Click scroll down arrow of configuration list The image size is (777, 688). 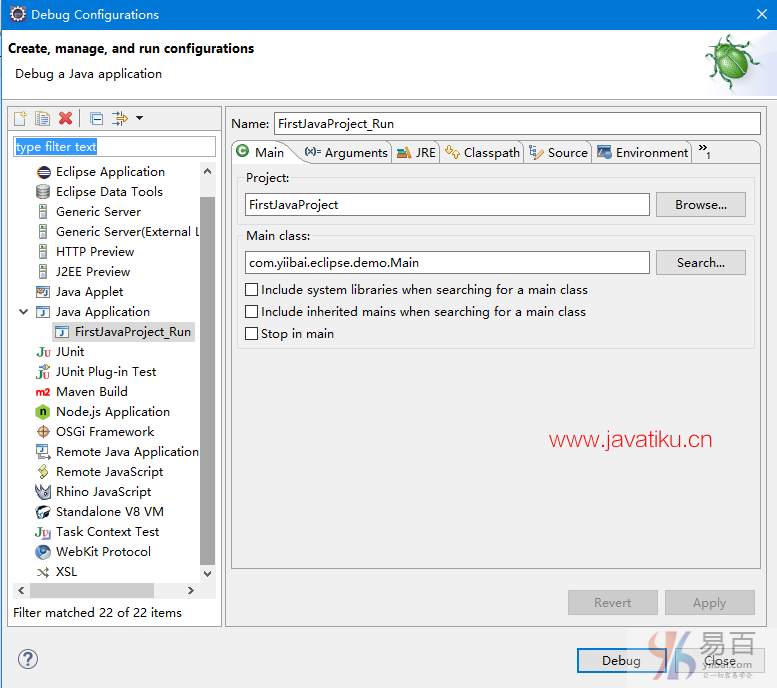coord(208,573)
